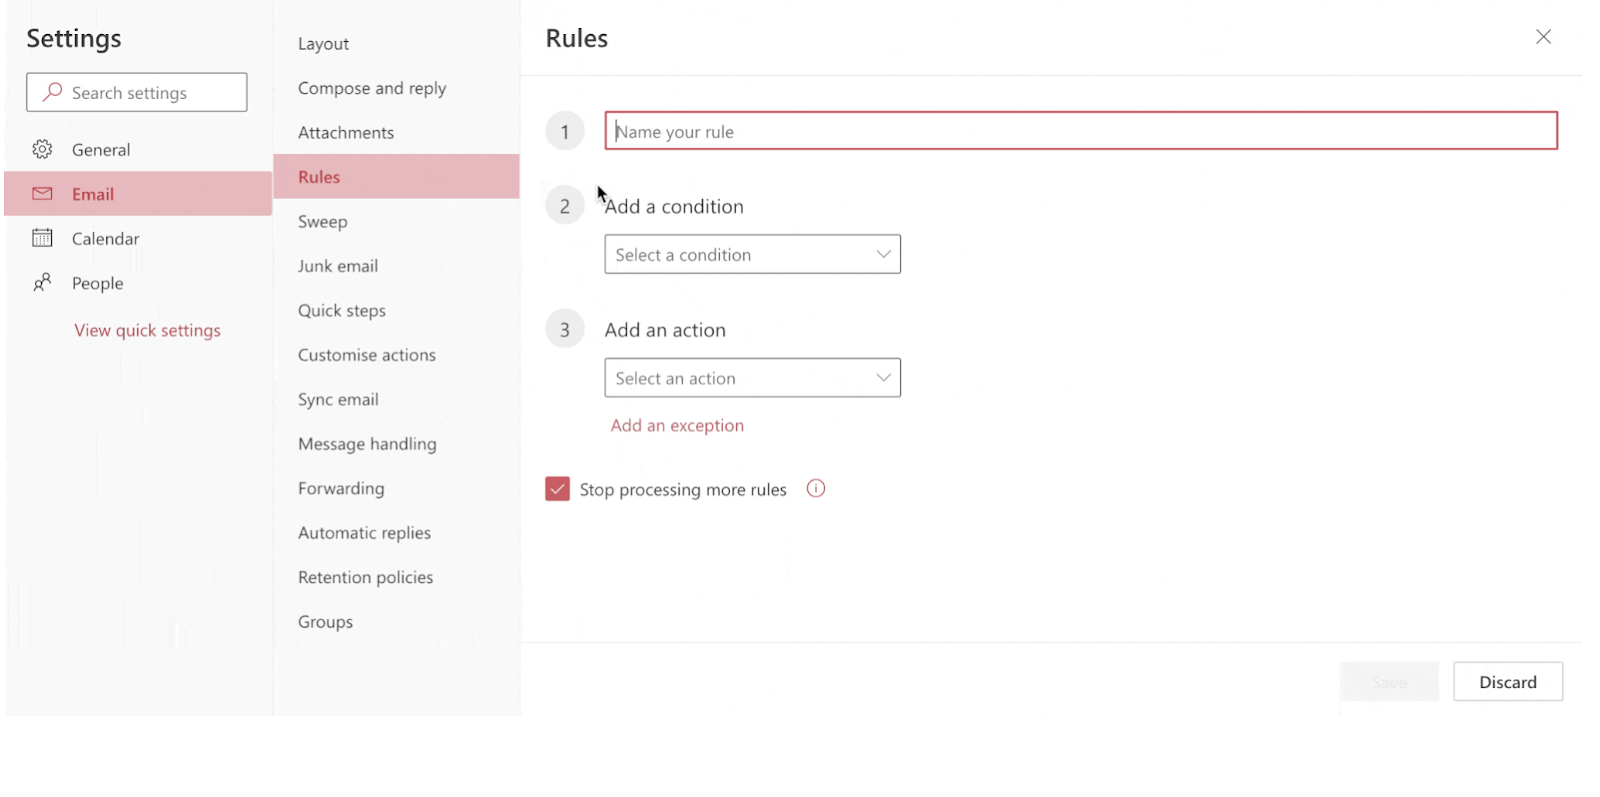The width and height of the screenshot is (1600, 797).
Task: Select Junk email in the menu
Action: click(338, 266)
